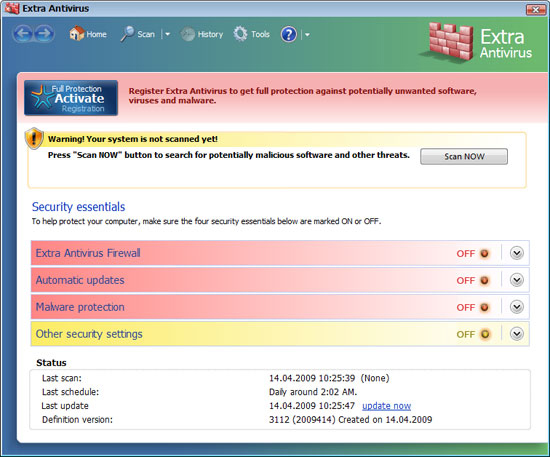This screenshot has width=550, height=457.
Task: Expand the Other security settings section
Action: pos(517,334)
